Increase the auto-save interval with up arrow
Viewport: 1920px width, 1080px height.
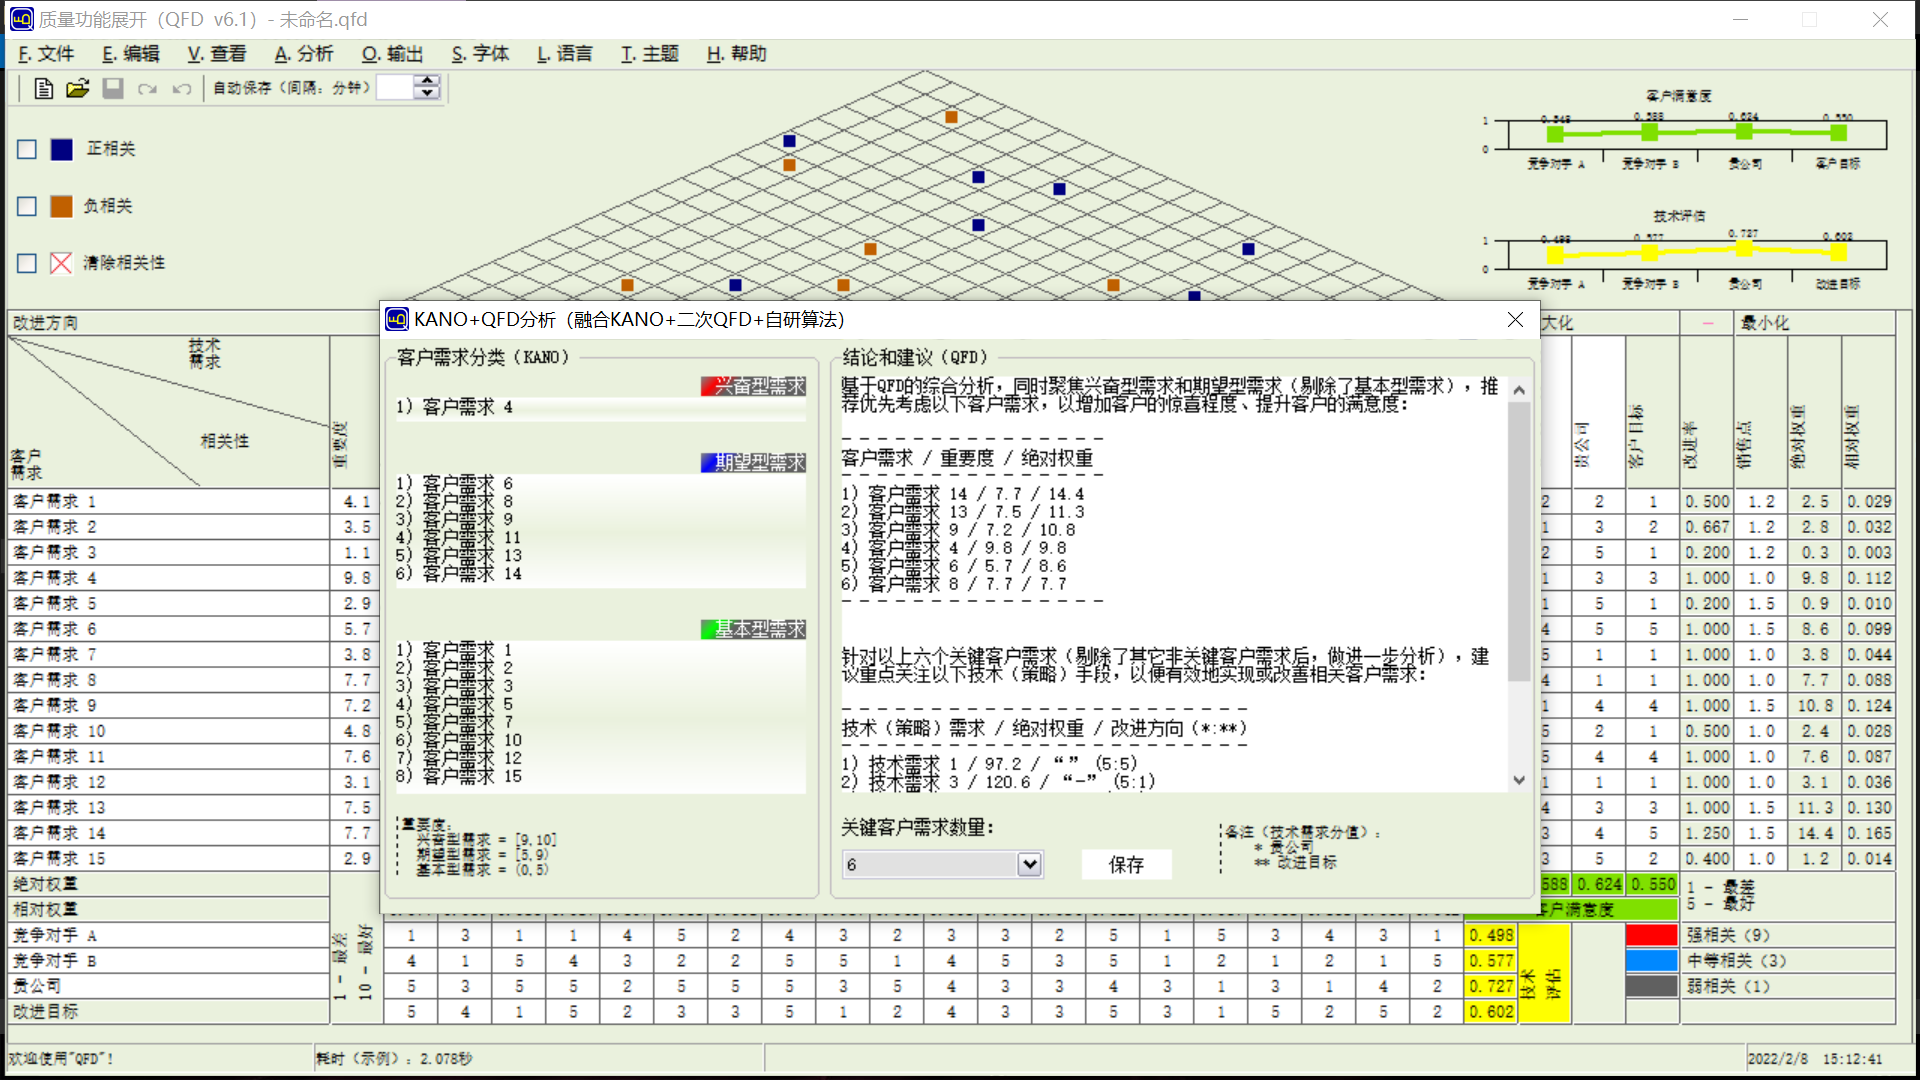tap(428, 81)
